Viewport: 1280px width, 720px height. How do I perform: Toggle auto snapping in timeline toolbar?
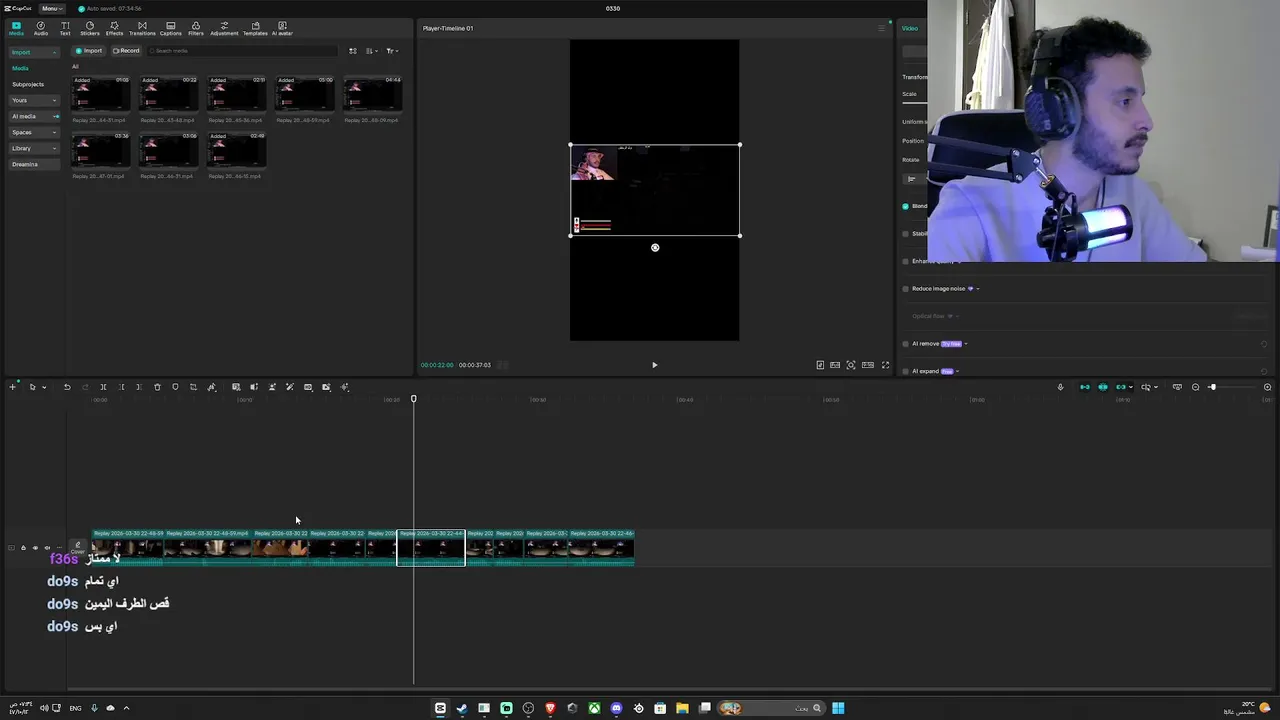click(1103, 387)
